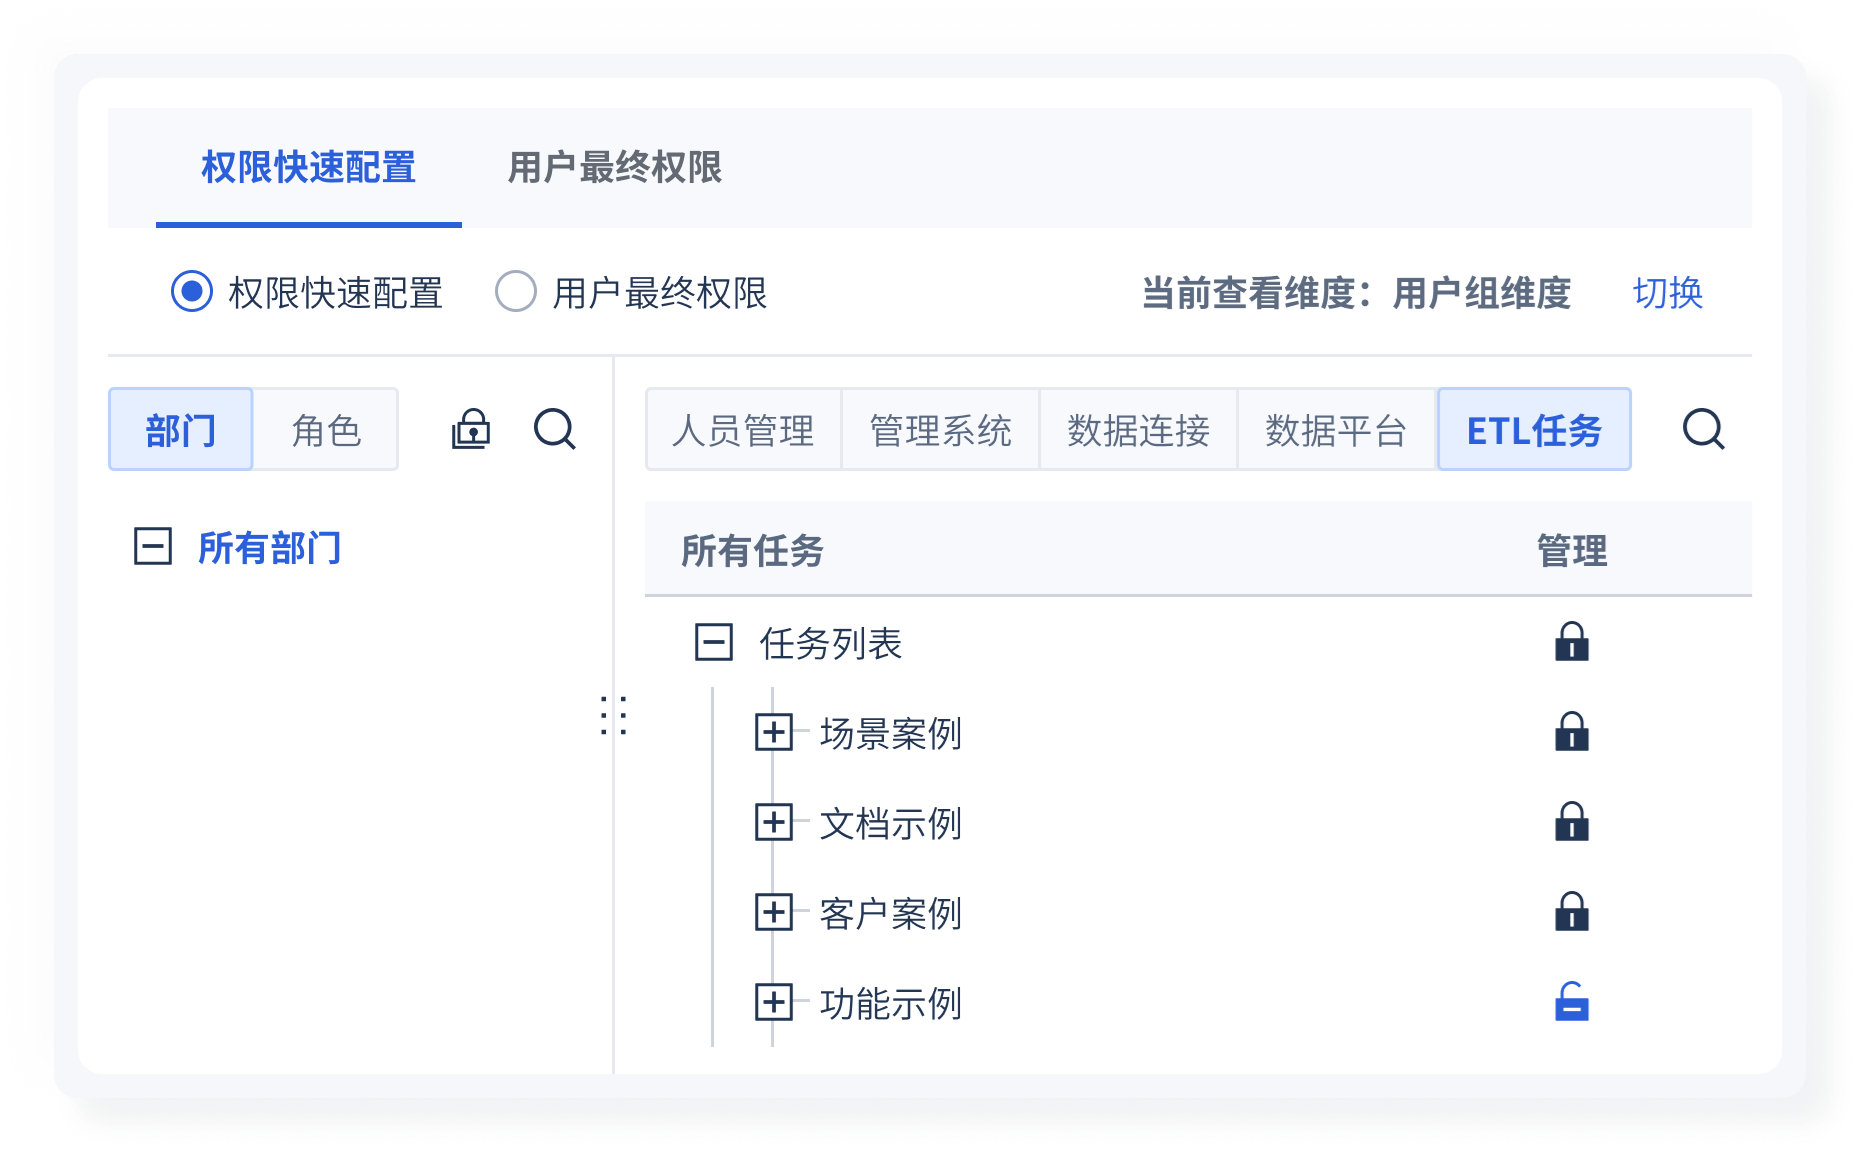Click the blue unlocked icon for 功能示例
The image size is (1859, 1158).
(1572, 1002)
